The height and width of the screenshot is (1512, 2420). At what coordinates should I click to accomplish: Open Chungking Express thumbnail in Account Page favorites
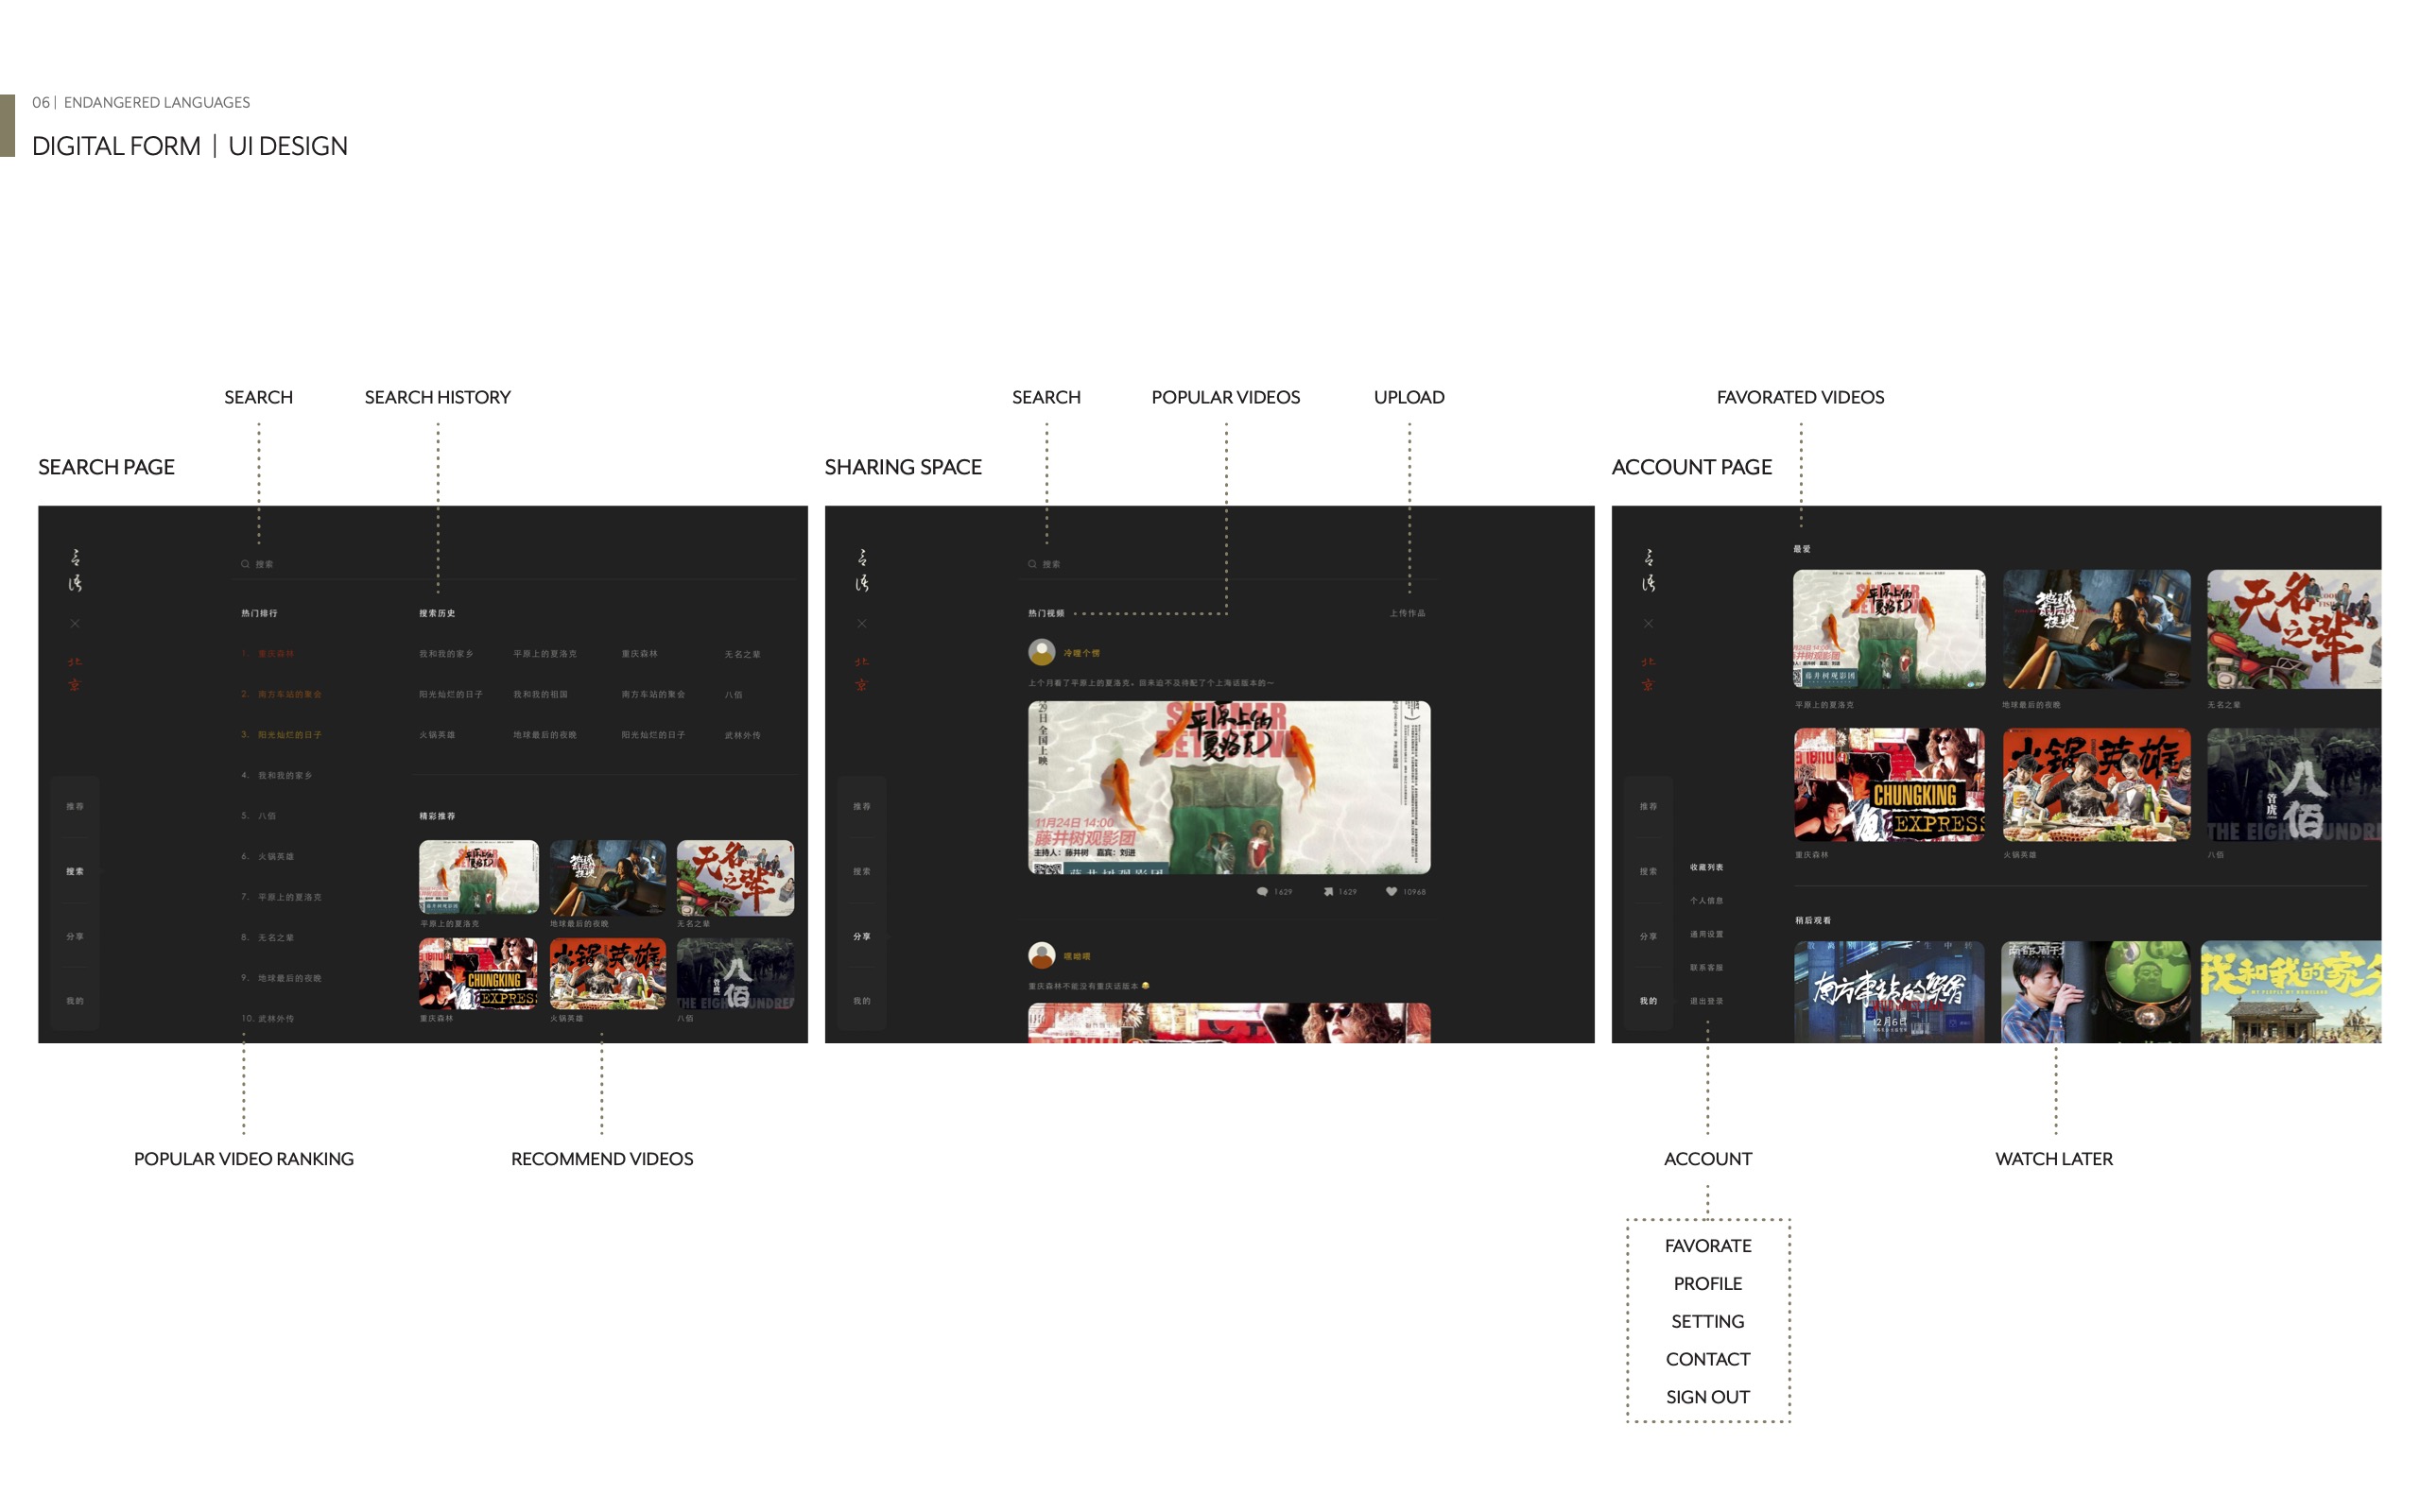click(x=1889, y=784)
